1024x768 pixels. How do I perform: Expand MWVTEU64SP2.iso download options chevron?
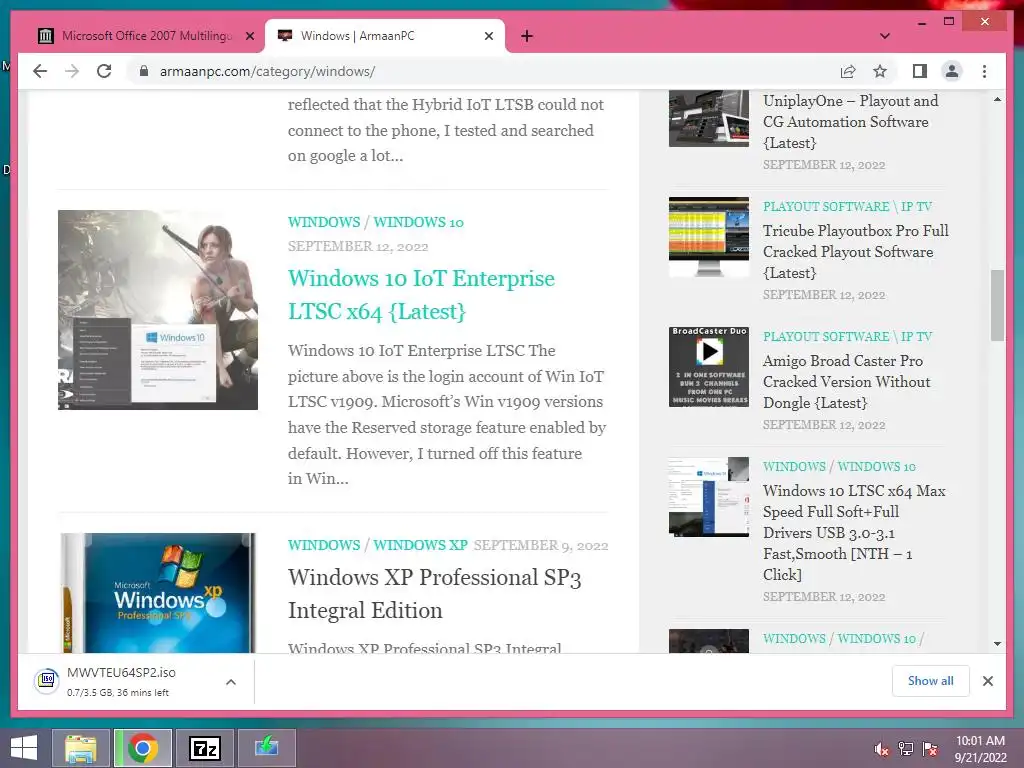(231, 682)
